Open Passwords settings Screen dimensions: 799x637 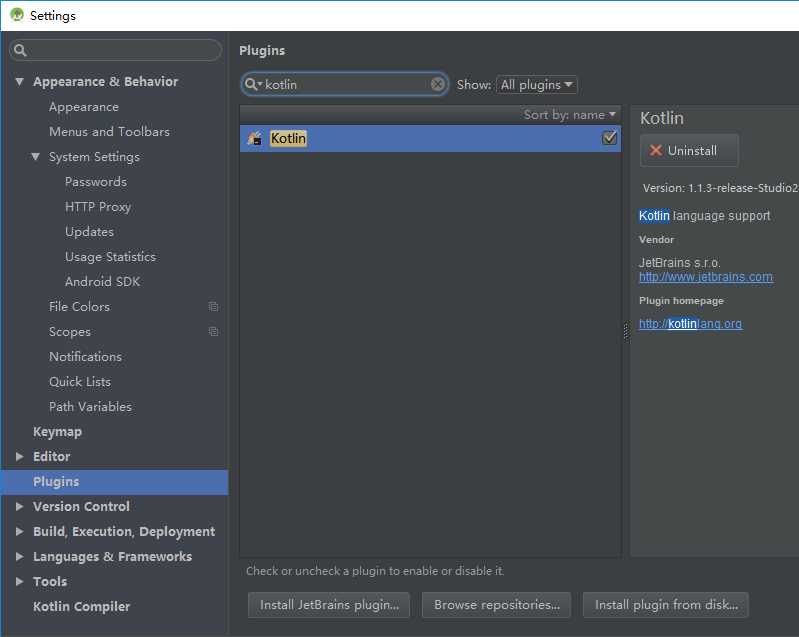[x=96, y=182]
